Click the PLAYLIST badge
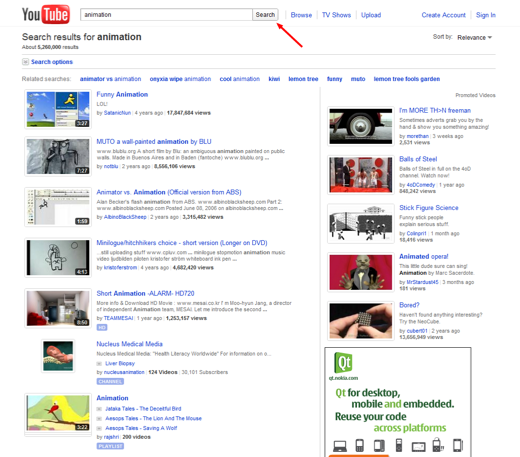 pos(110,446)
